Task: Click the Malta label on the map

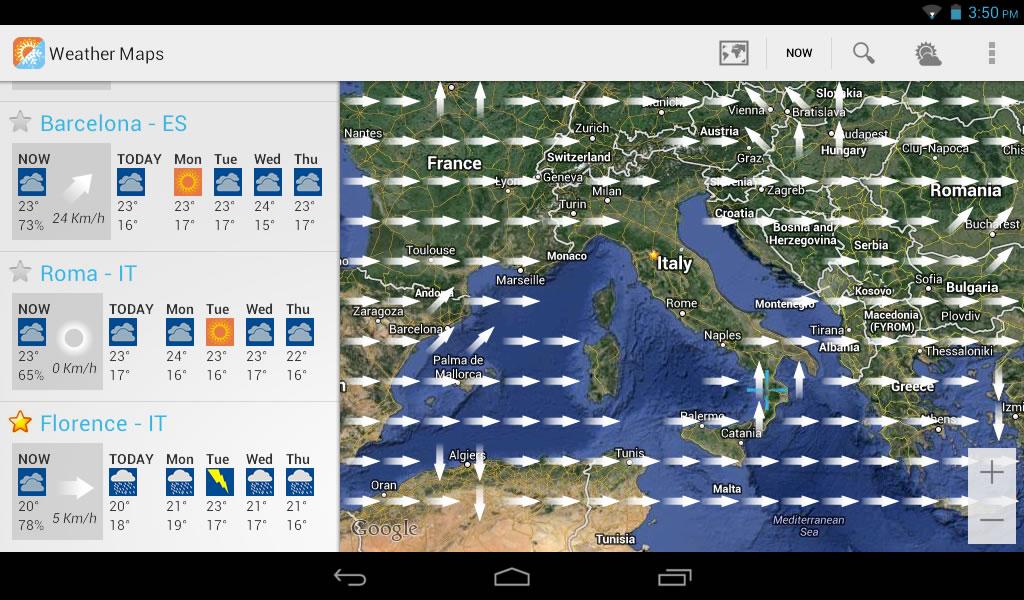Action: coord(727,489)
